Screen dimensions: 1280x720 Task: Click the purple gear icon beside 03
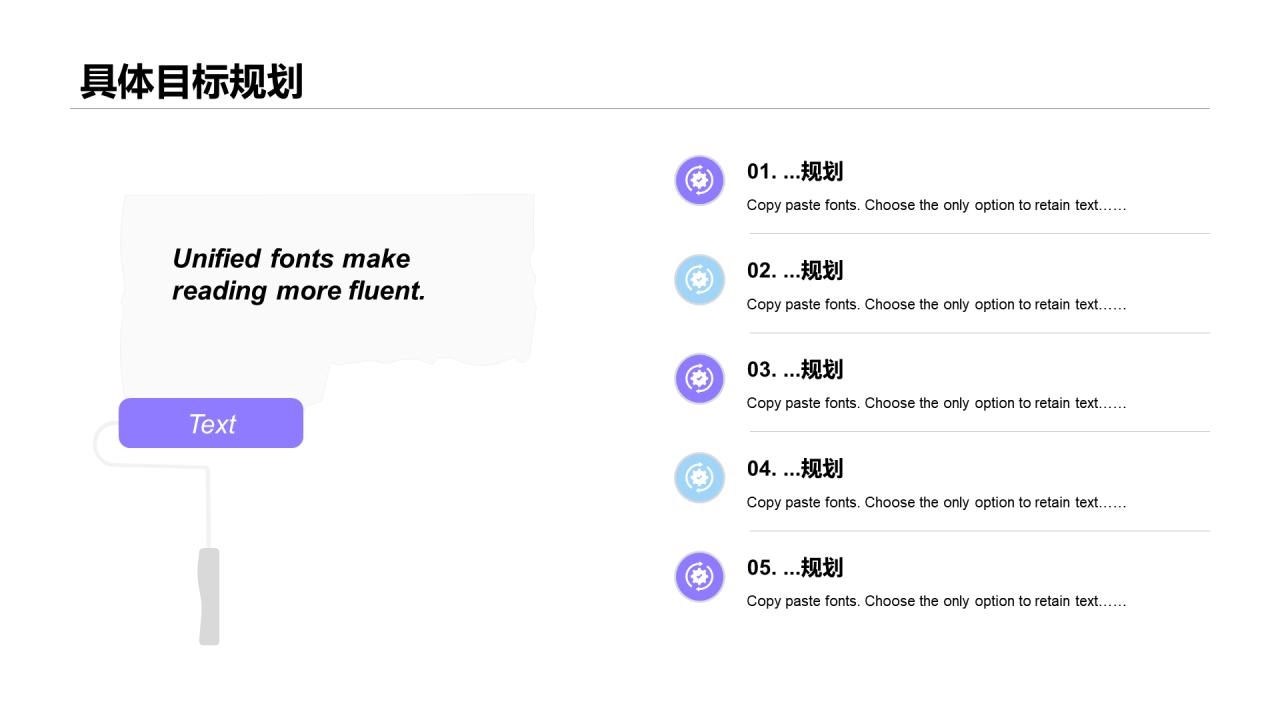[700, 379]
